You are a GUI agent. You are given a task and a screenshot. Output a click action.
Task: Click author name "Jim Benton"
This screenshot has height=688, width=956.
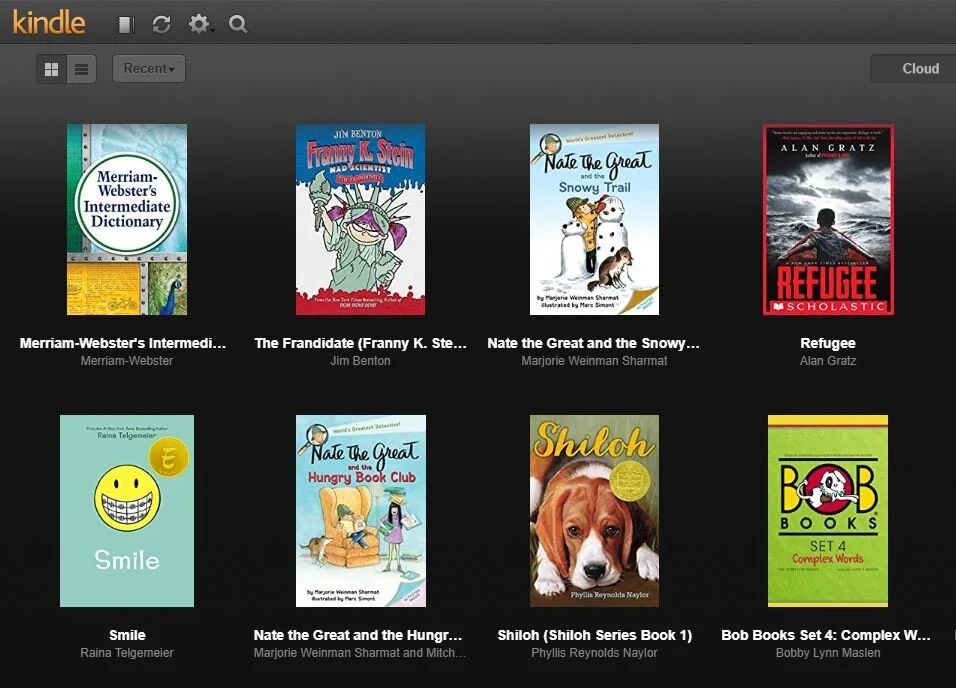360,361
